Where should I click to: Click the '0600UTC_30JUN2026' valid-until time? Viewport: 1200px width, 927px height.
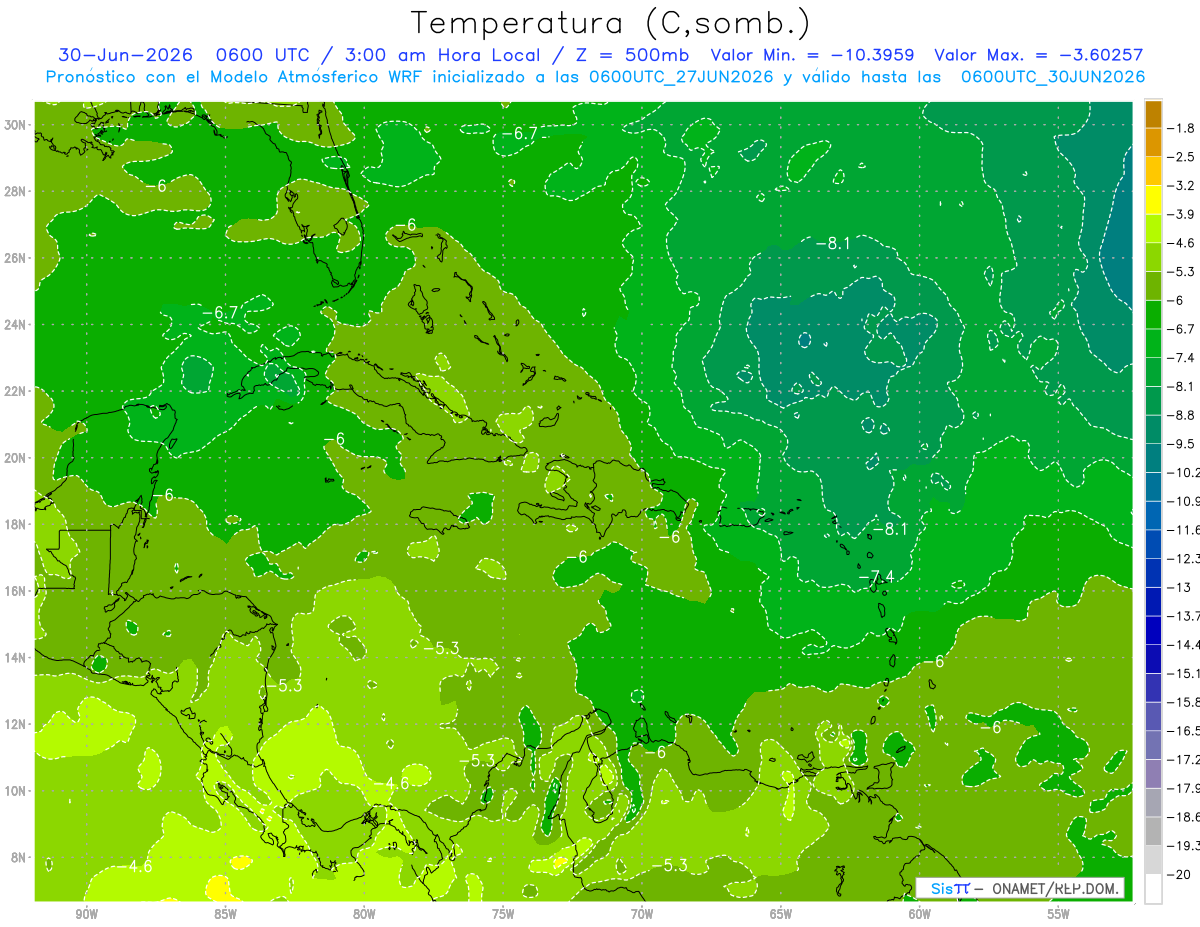pyautogui.click(x=1052, y=76)
